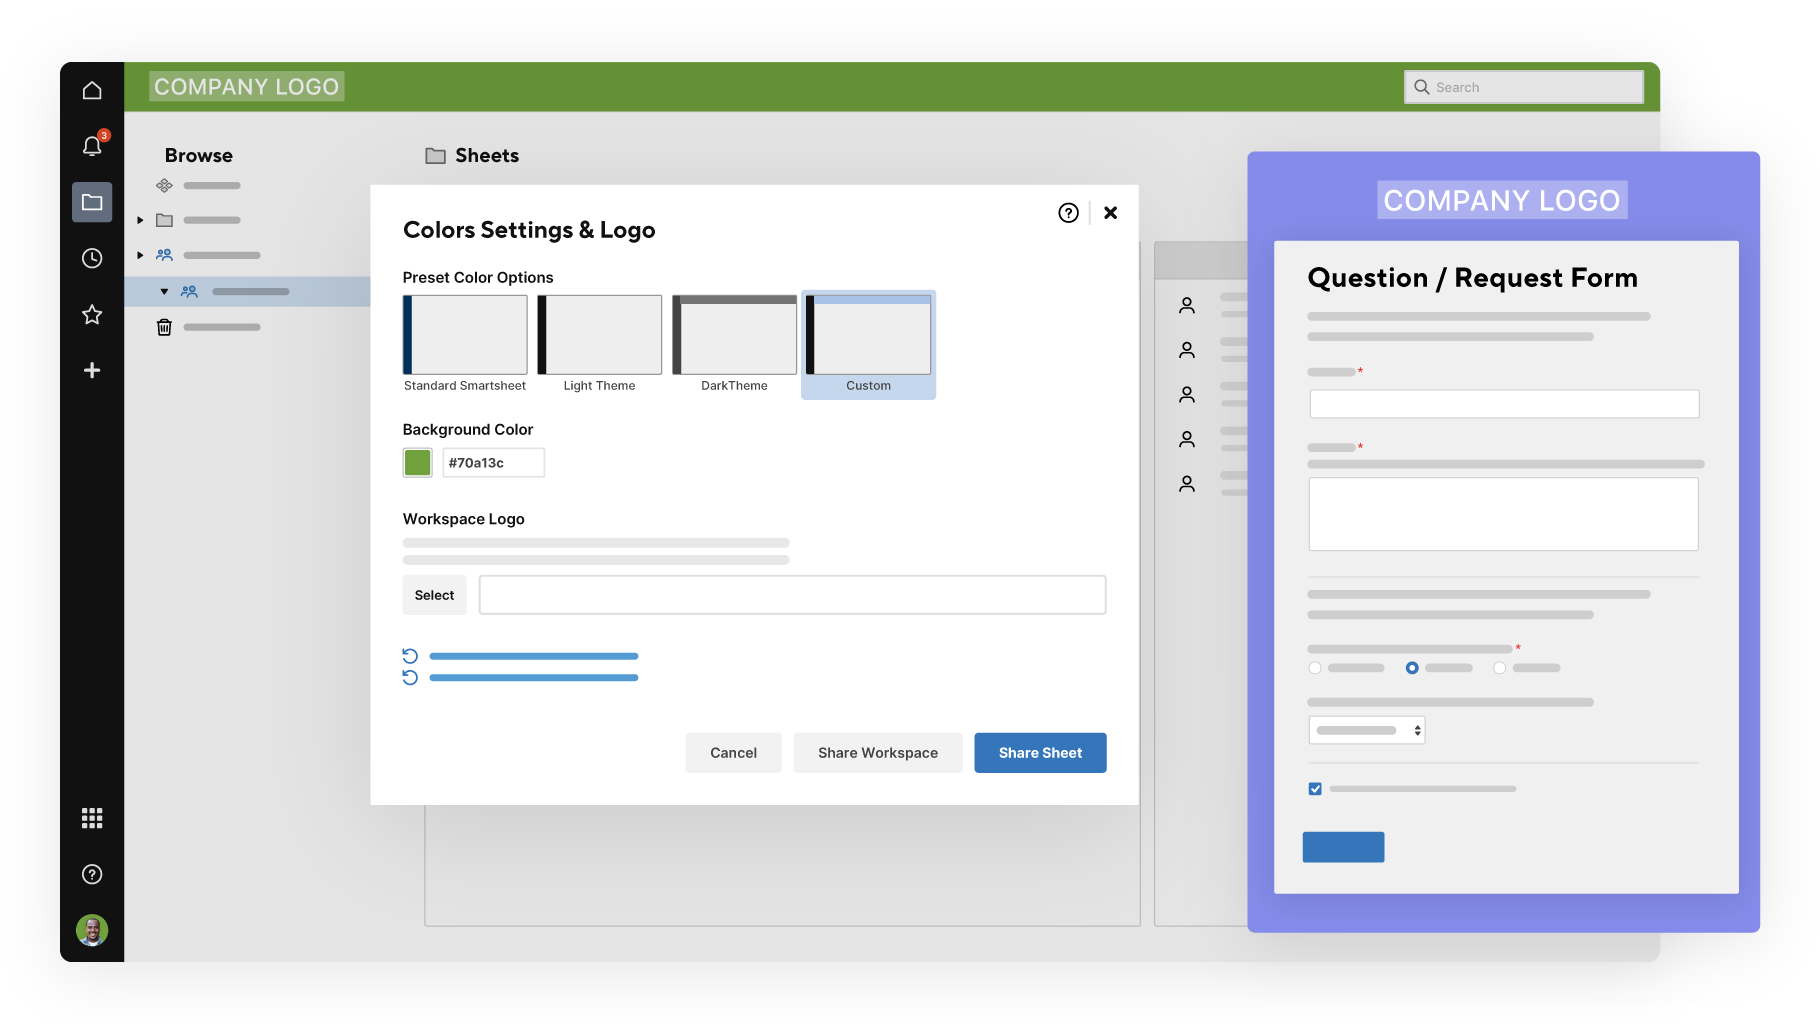Open the app launcher grid icon

[92, 818]
